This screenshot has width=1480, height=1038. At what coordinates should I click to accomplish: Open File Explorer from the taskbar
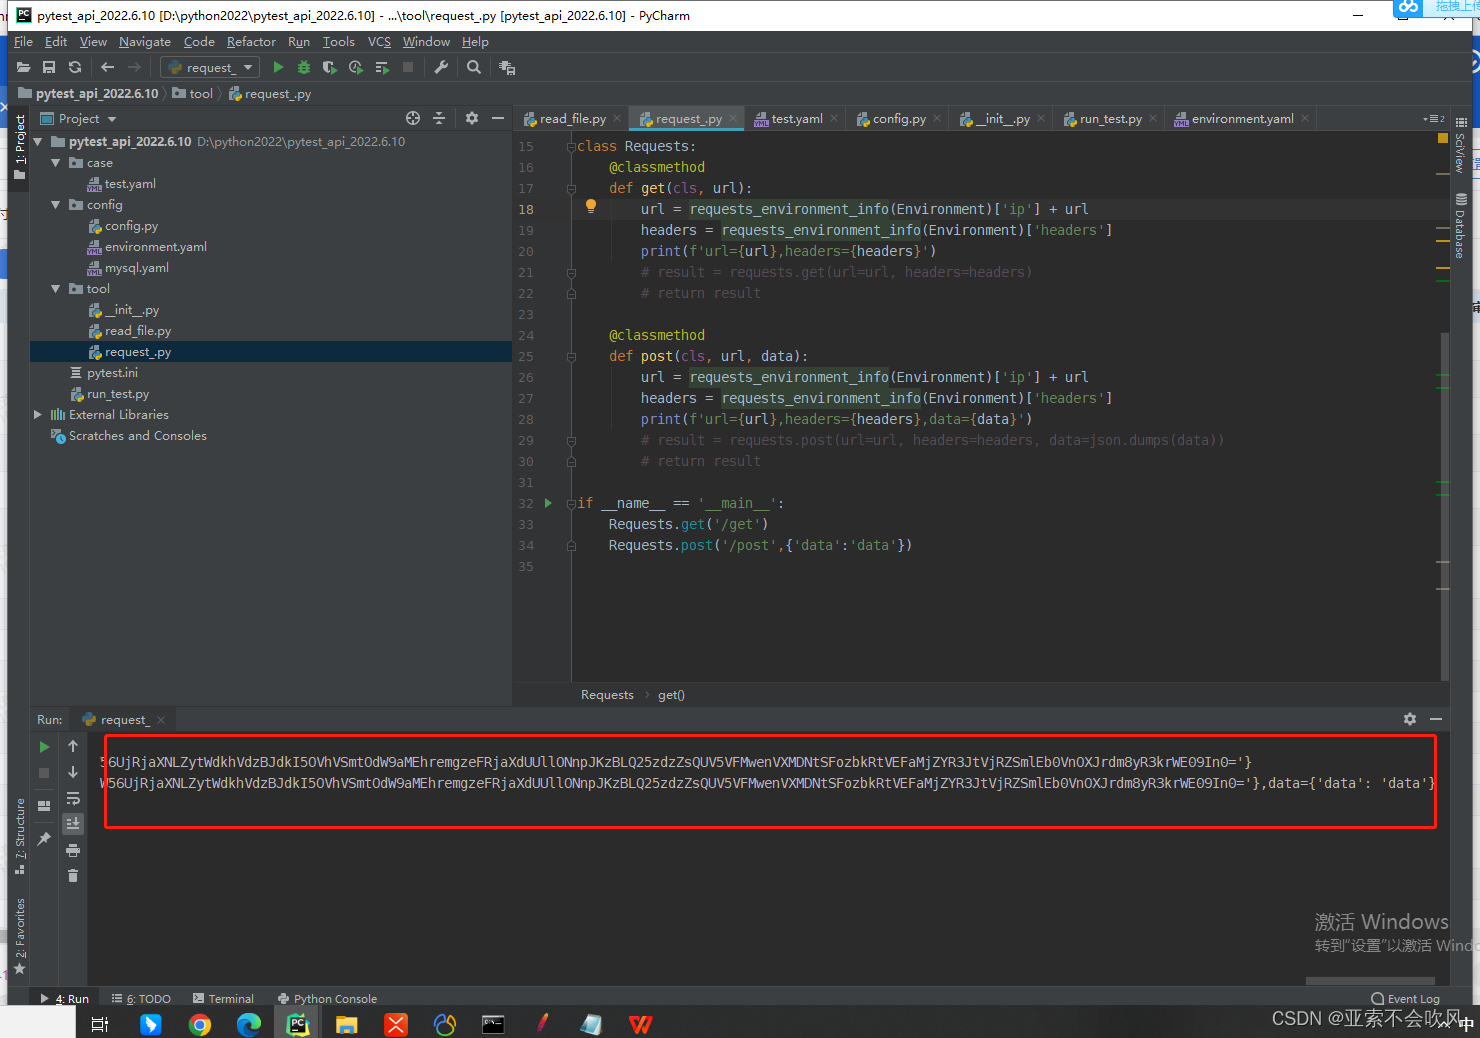346,1023
